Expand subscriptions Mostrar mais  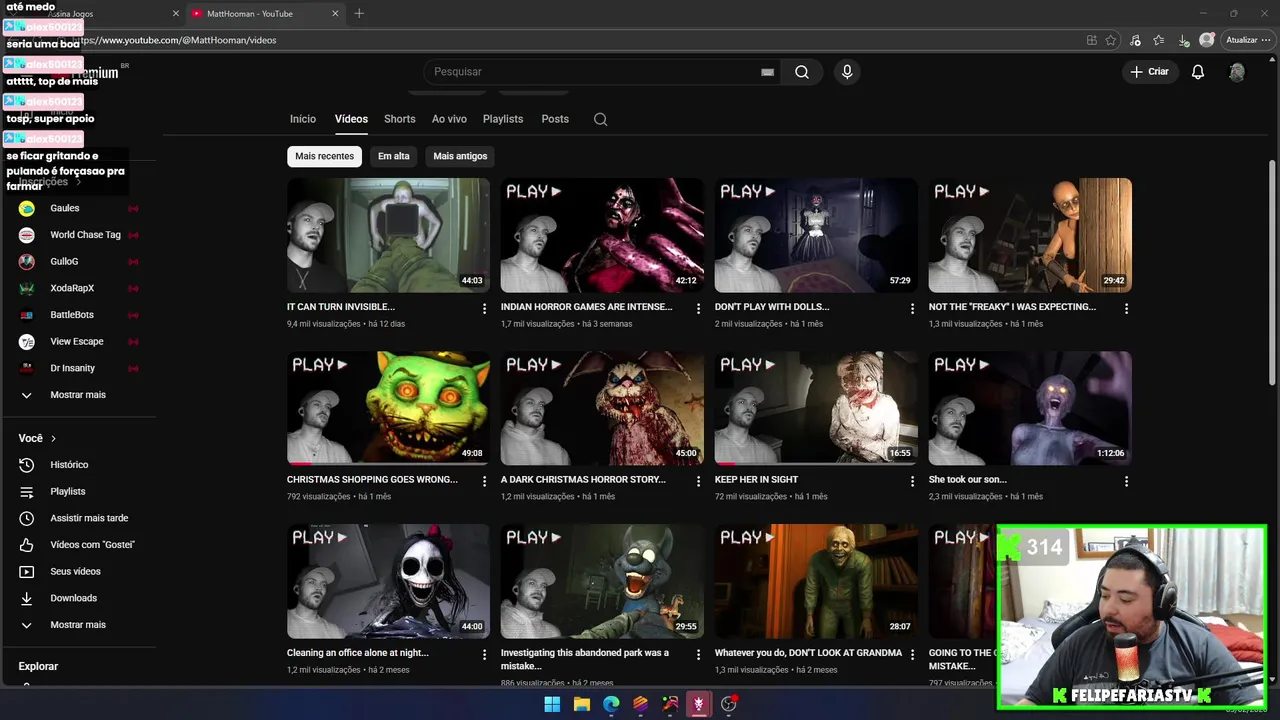coord(78,395)
